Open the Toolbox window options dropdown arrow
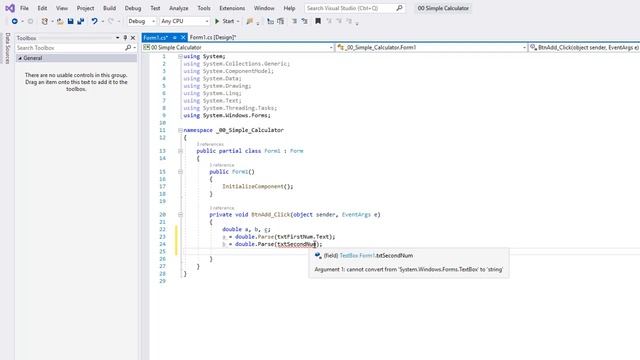Viewport: 640px width, 360px height. [x=118, y=38]
